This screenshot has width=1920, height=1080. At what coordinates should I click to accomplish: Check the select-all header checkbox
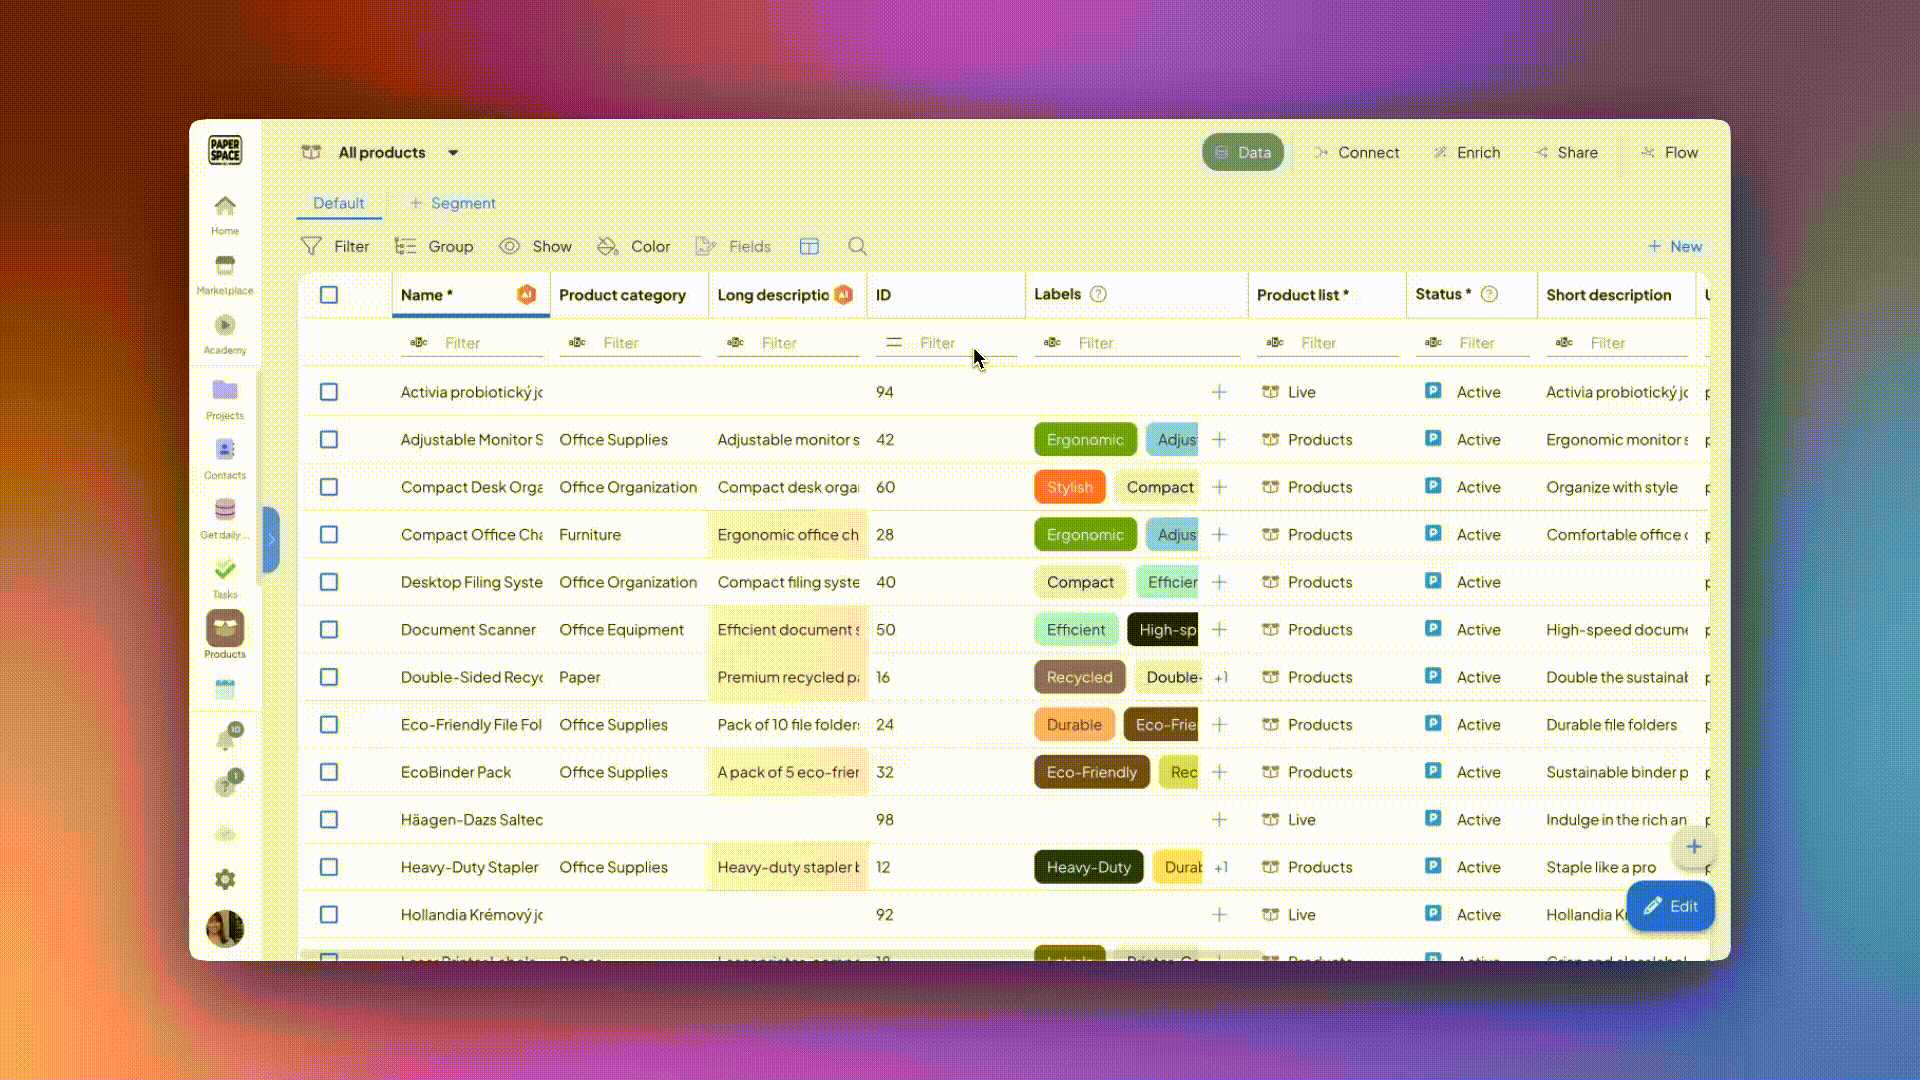[x=329, y=295]
